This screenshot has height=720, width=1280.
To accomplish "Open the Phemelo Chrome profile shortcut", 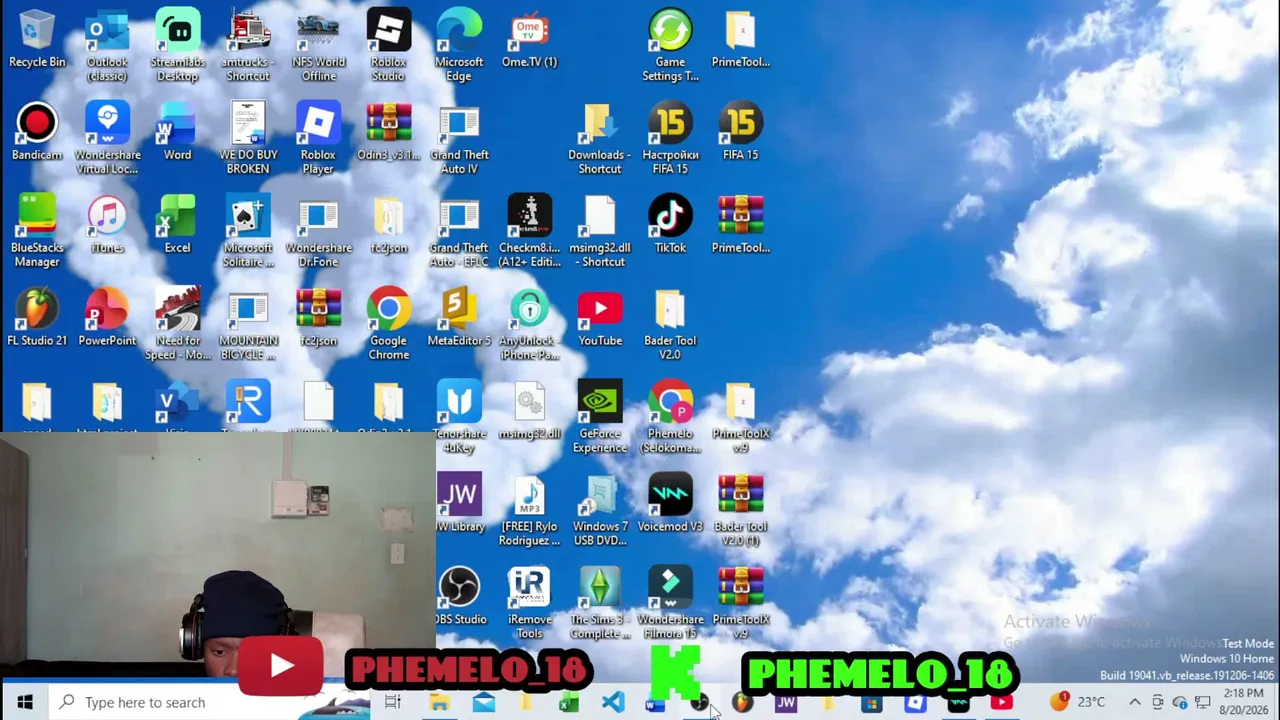I will pos(670,419).
